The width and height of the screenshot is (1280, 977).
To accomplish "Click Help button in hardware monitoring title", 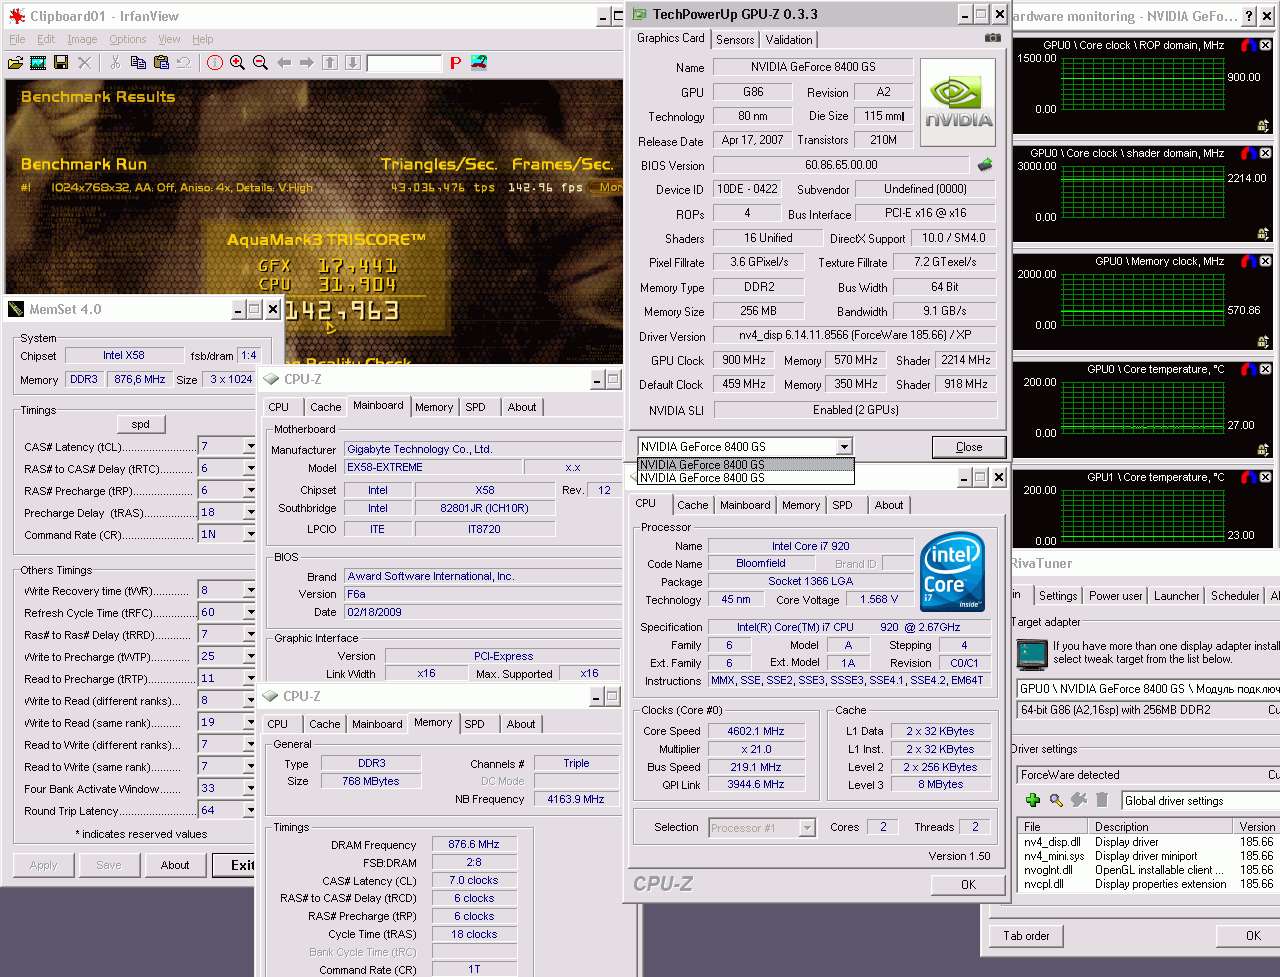I will point(1248,16).
